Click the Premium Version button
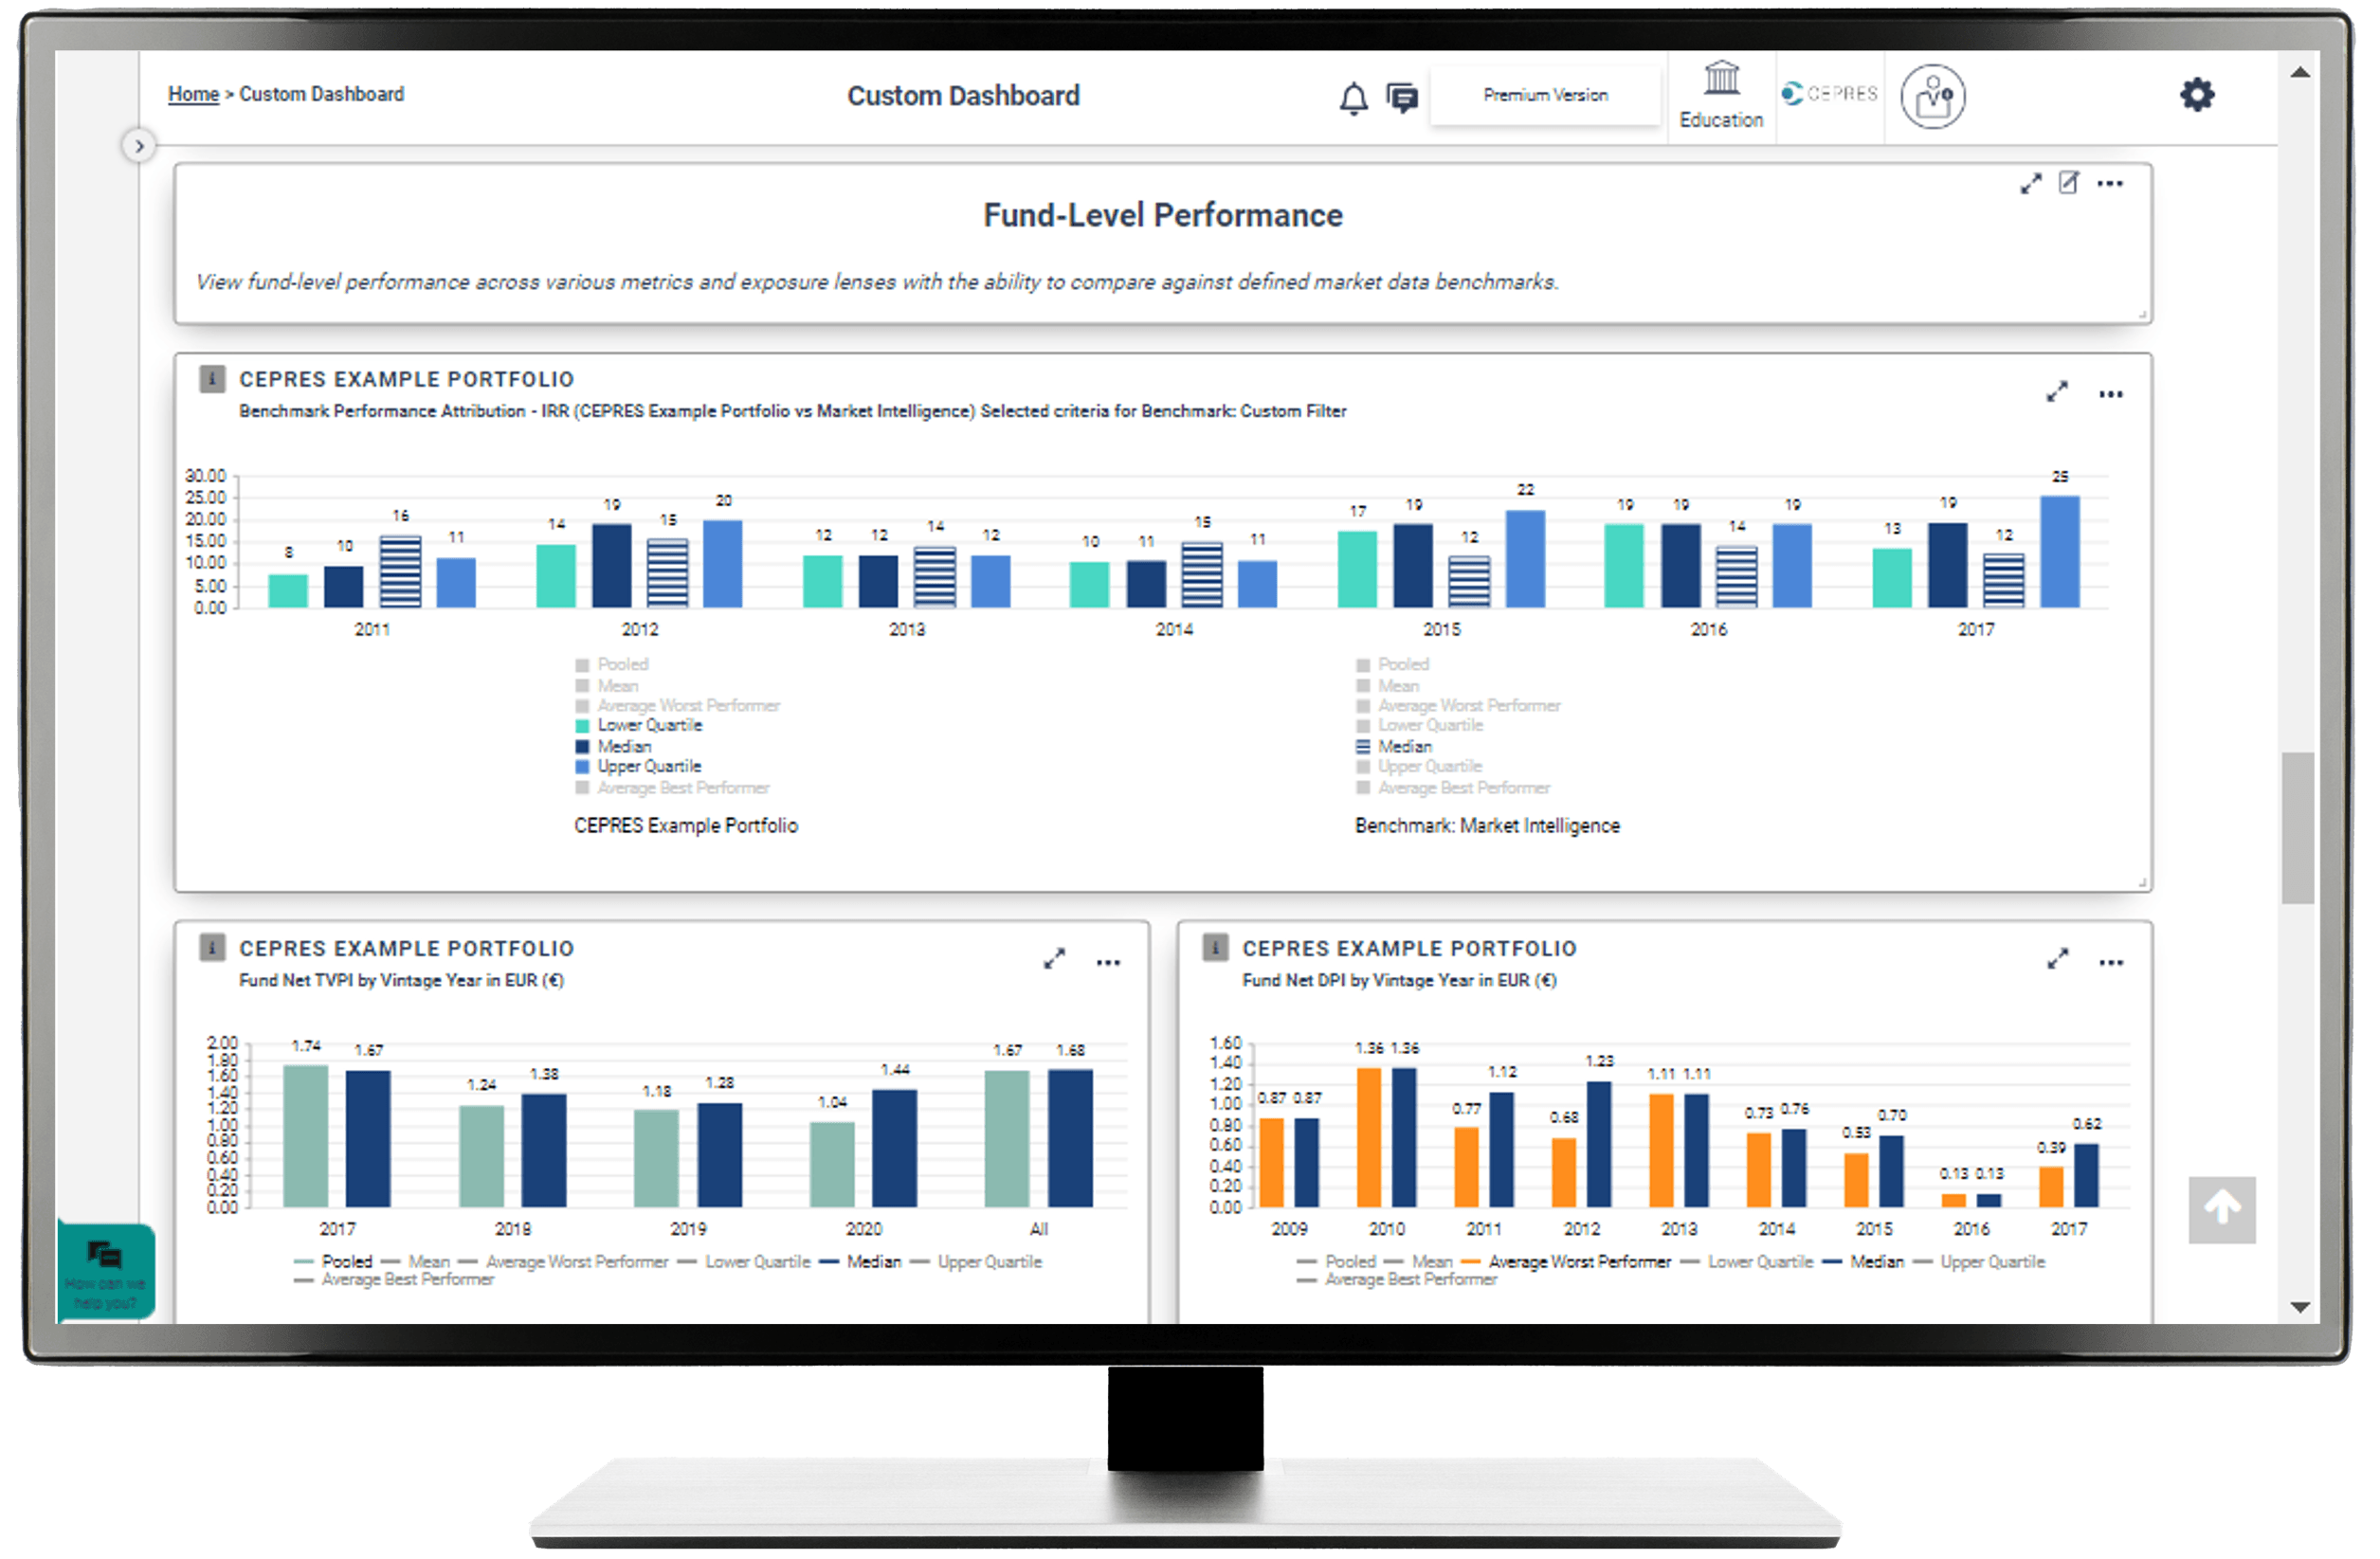2380x1559 pixels. [x=1546, y=96]
